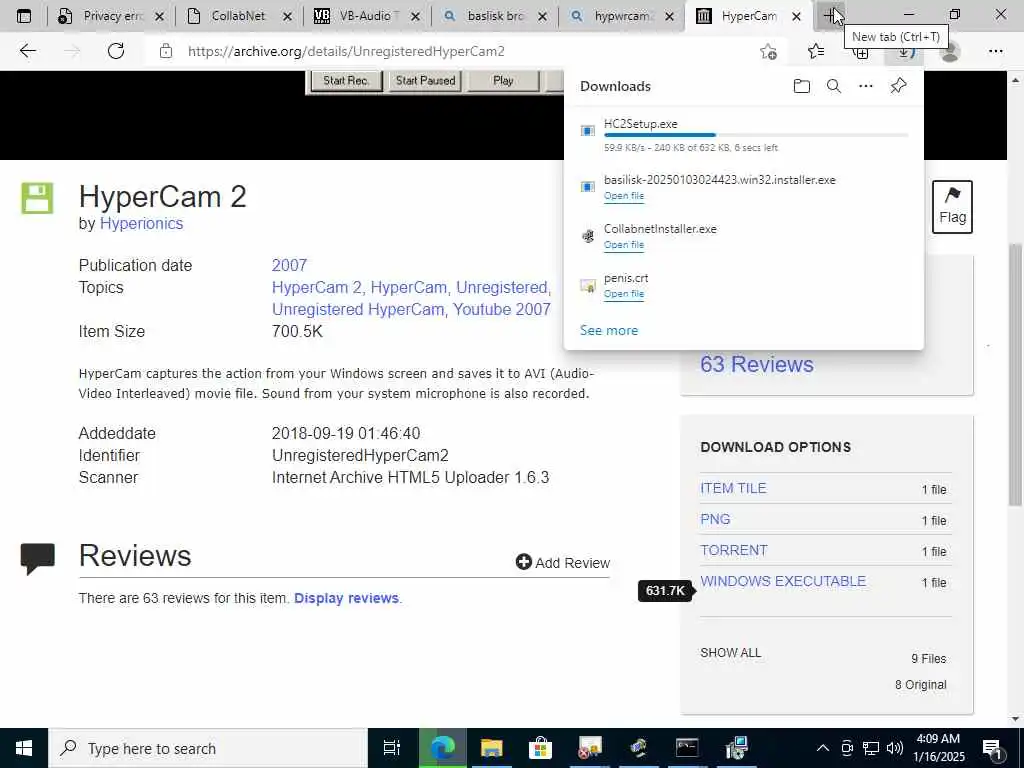This screenshot has height=768, width=1024.
Task: Click the page vertical scrollbar
Action: pos(1015,374)
